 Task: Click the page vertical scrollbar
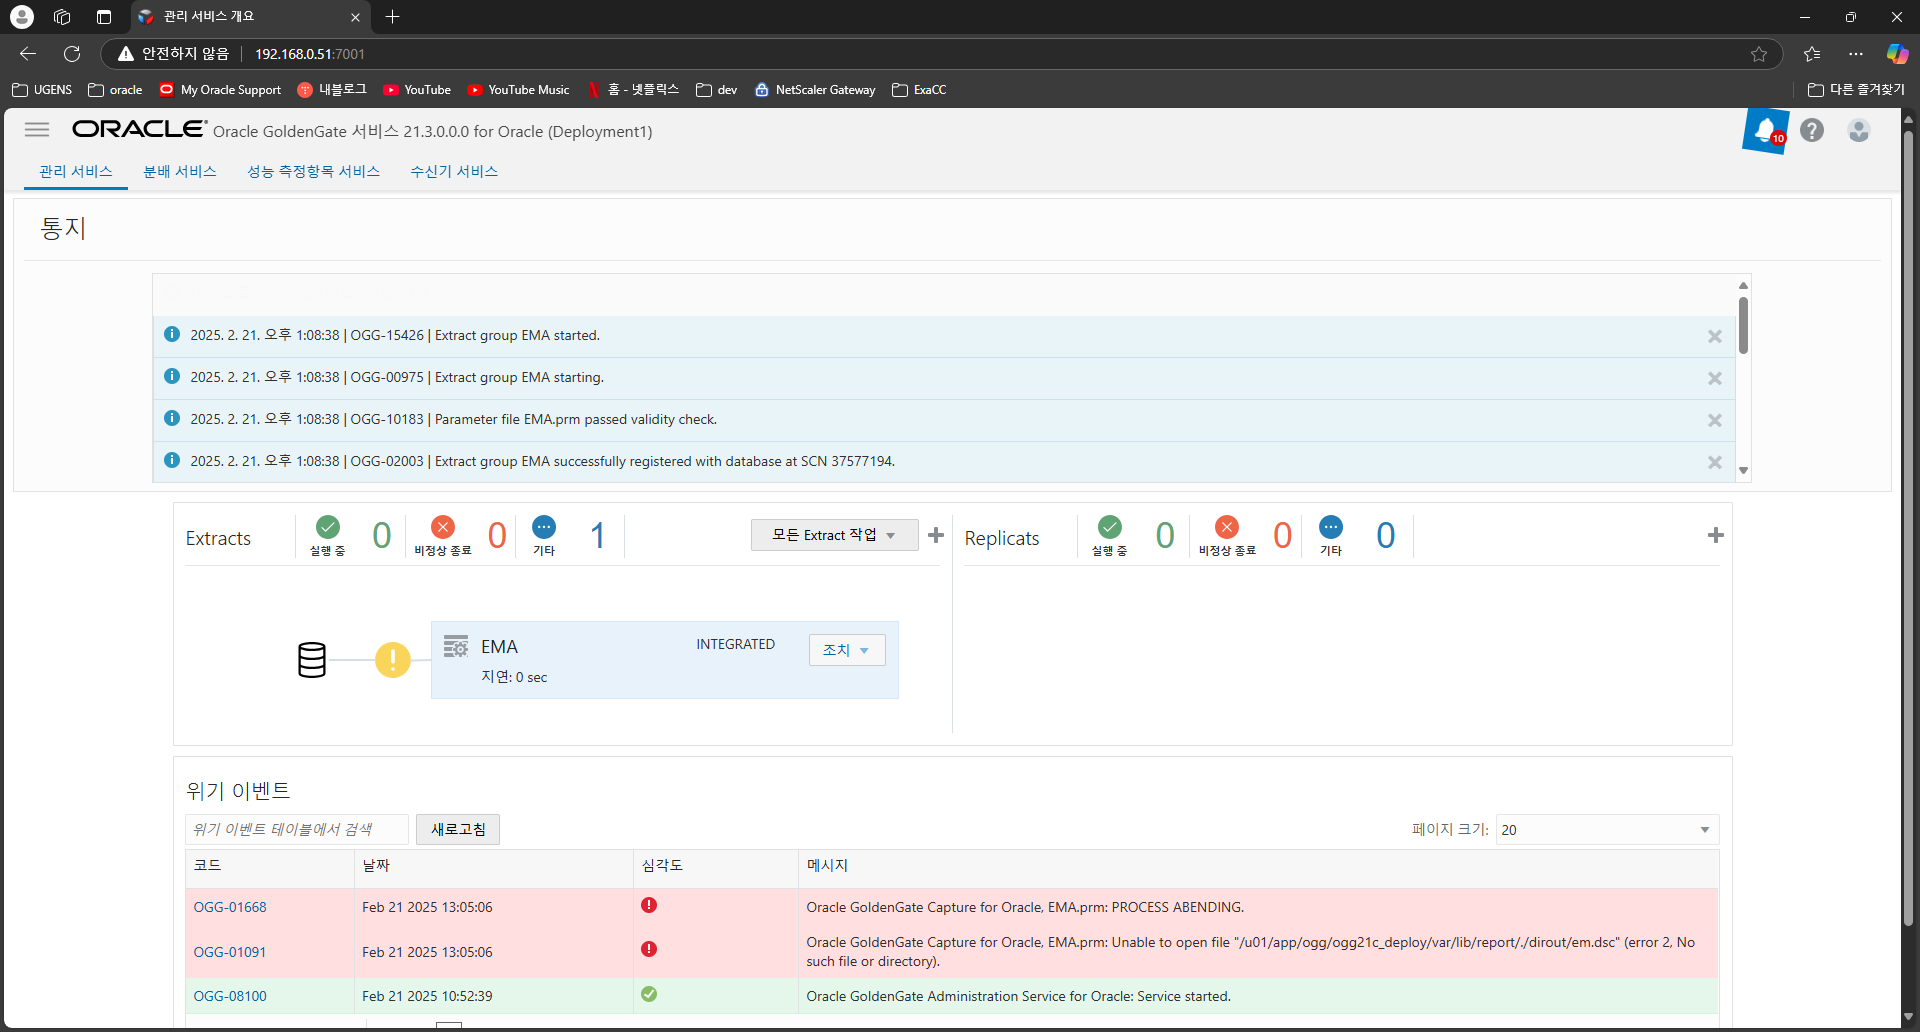(x=1908, y=530)
